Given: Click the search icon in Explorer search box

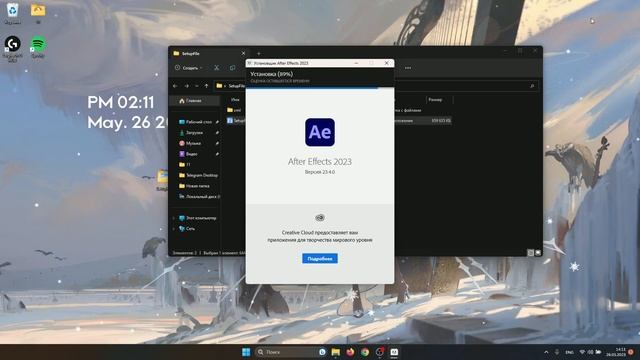Looking at the screenshot, I should (x=532, y=86).
